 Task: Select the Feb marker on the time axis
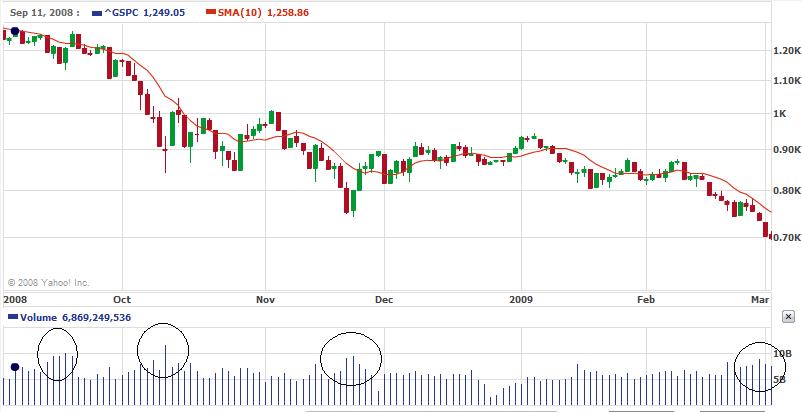pos(647,298)
